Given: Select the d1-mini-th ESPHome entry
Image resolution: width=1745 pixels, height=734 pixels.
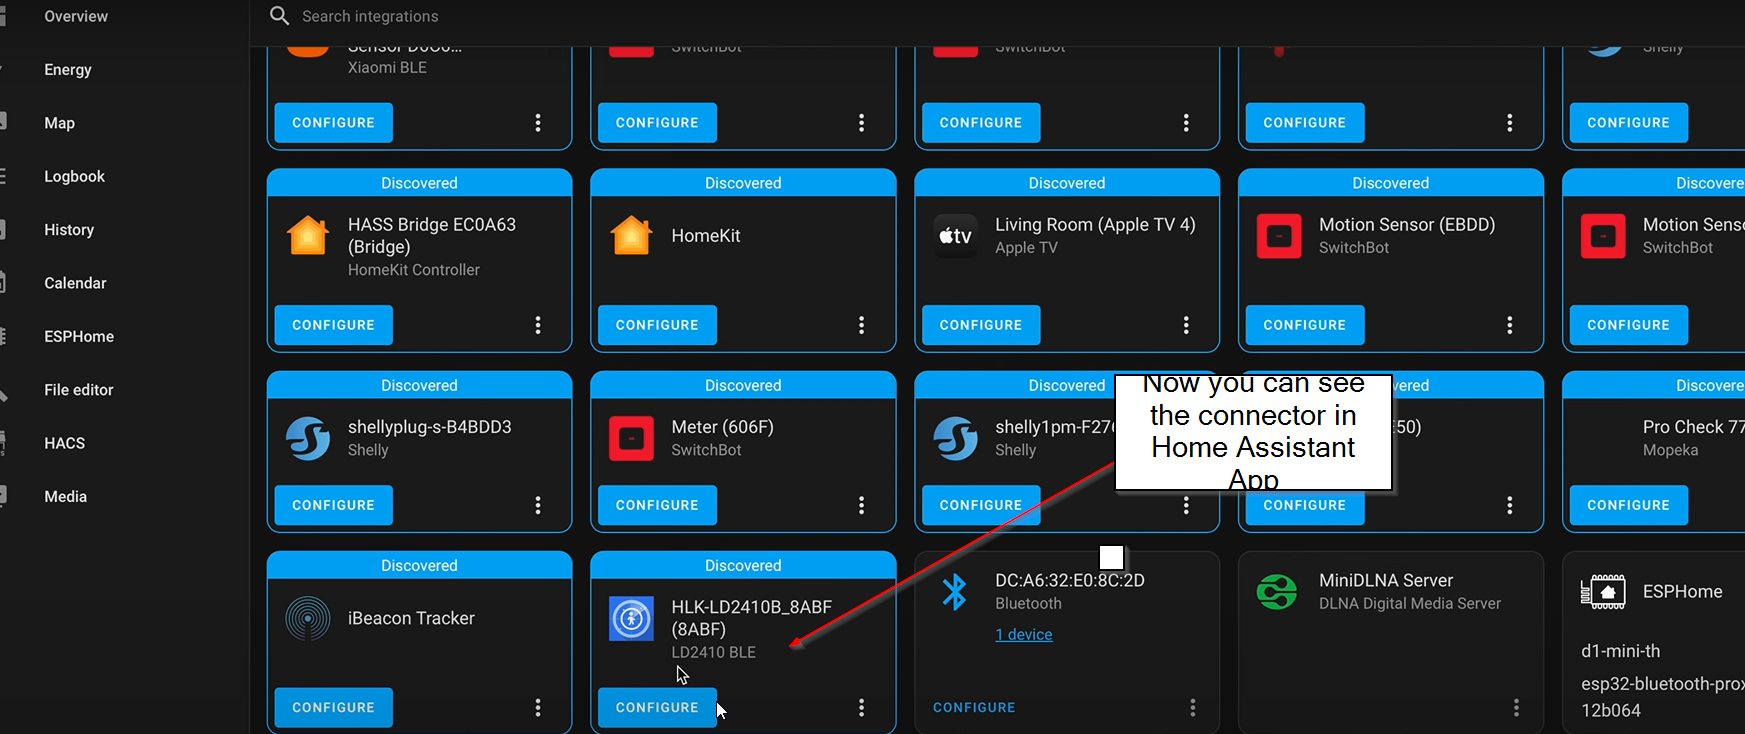Looking at the screenshot, I should [1621, 651].
